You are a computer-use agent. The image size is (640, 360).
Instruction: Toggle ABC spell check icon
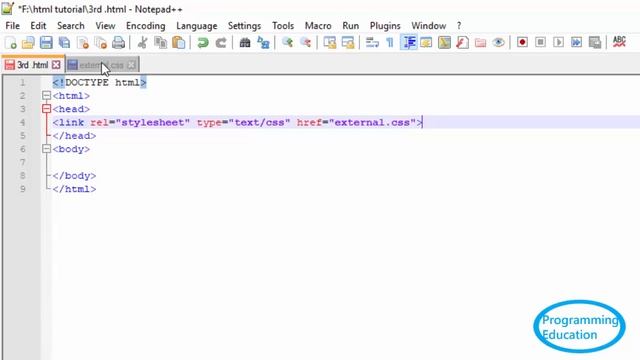point(619,42)
